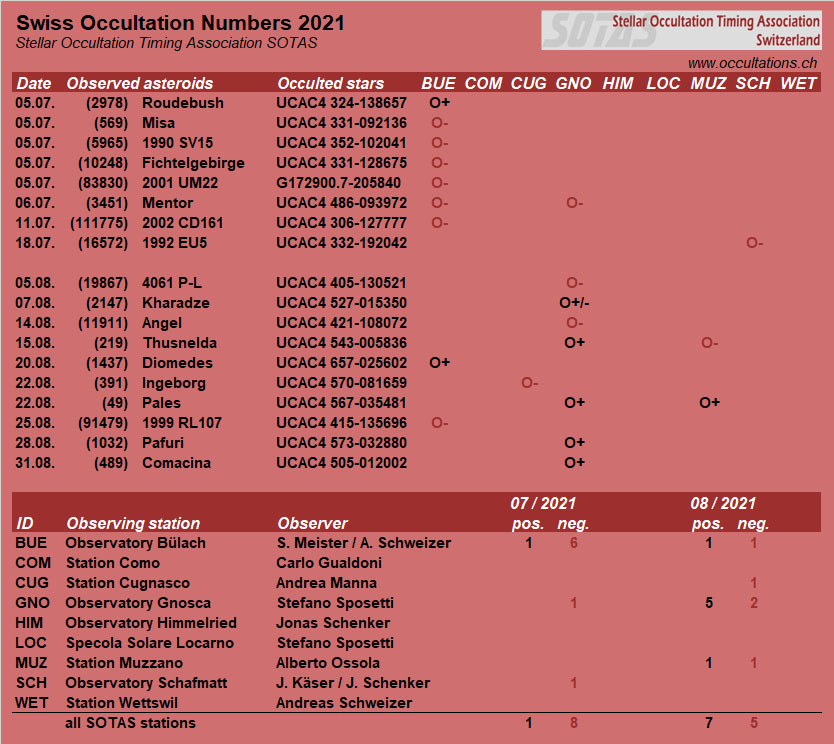Select the title "Swiss Occultation Numbers 2021"
834x744 pixels.
click(180, 23)
